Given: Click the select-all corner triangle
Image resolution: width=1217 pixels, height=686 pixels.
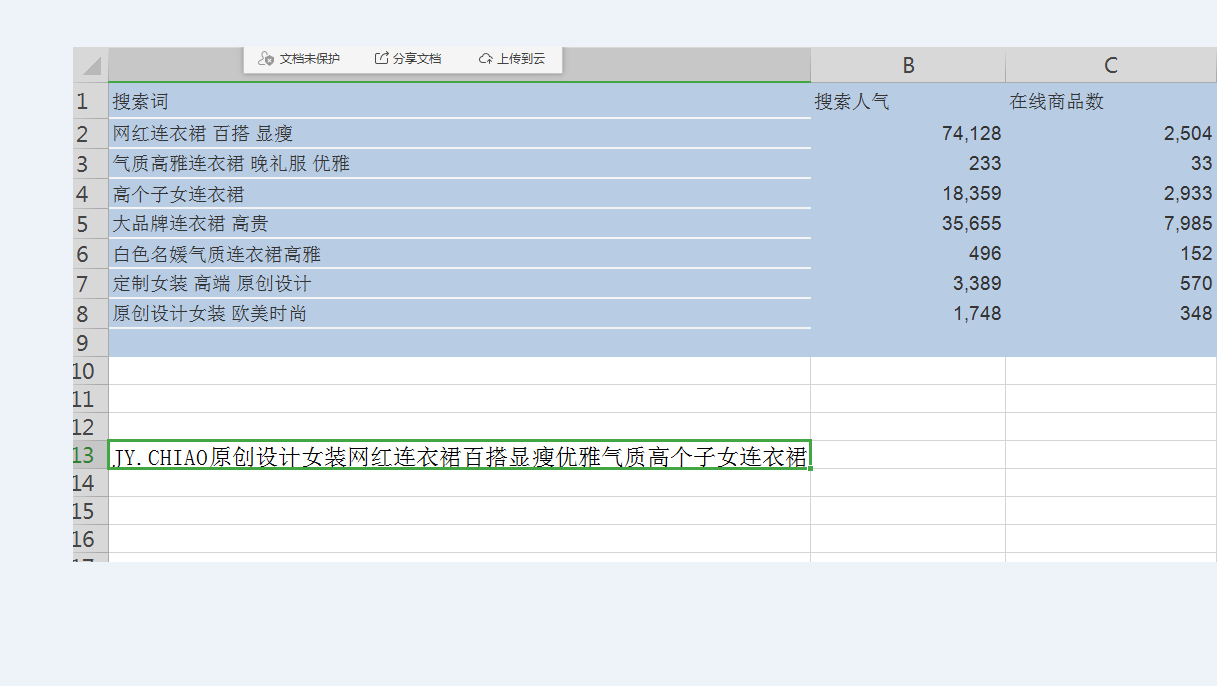Looking at the screenshot, I should click(91, 66).
